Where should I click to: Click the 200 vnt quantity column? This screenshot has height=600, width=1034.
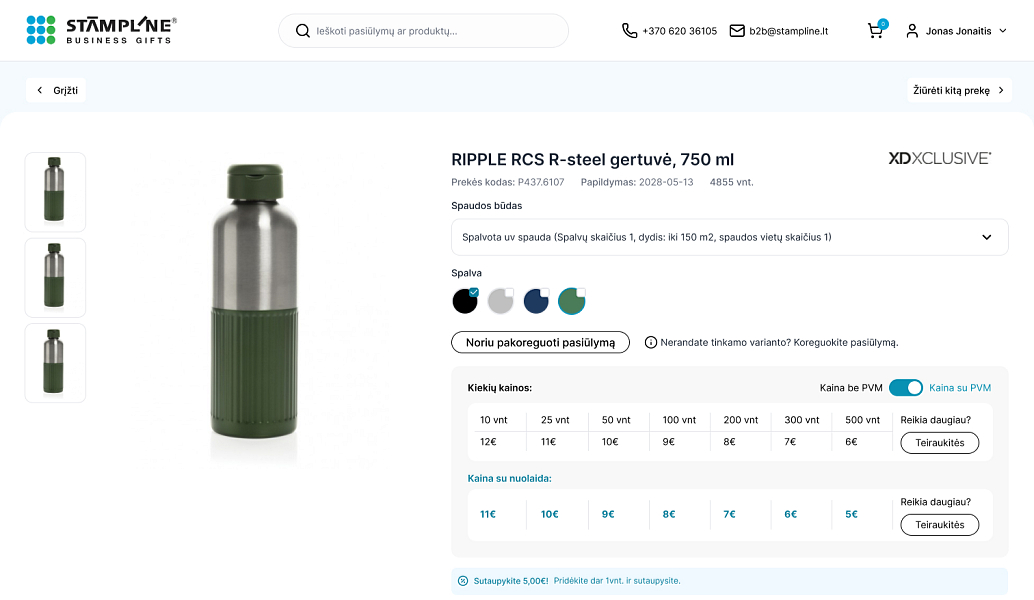coord(741,420)
